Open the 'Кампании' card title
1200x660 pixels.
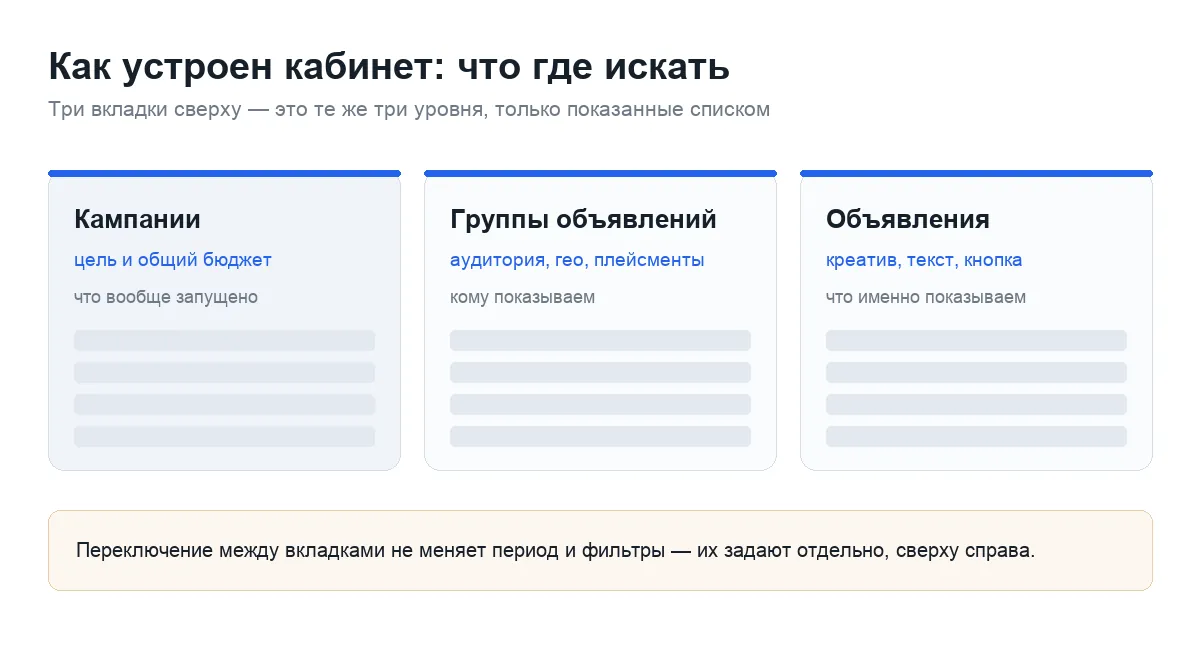point(137,219)
